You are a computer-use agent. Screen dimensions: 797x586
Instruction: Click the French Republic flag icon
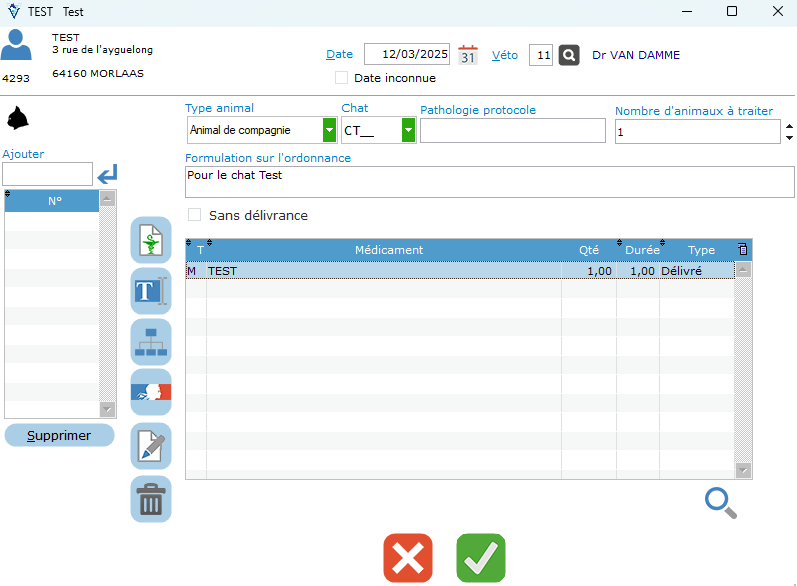click(151, 392)
